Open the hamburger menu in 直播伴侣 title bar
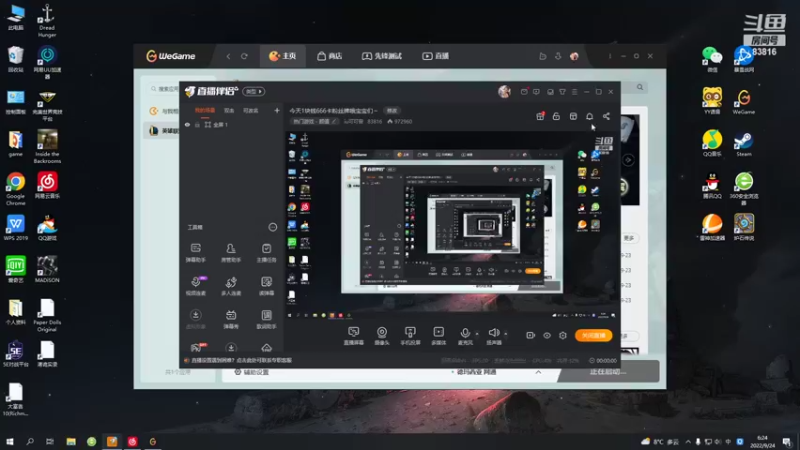 point(574,92)
